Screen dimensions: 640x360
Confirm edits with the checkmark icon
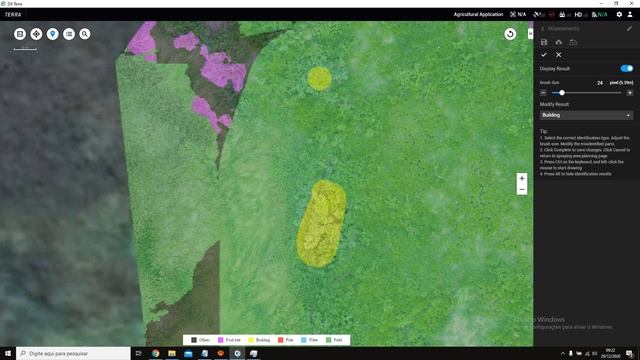(x=544, y=55)
